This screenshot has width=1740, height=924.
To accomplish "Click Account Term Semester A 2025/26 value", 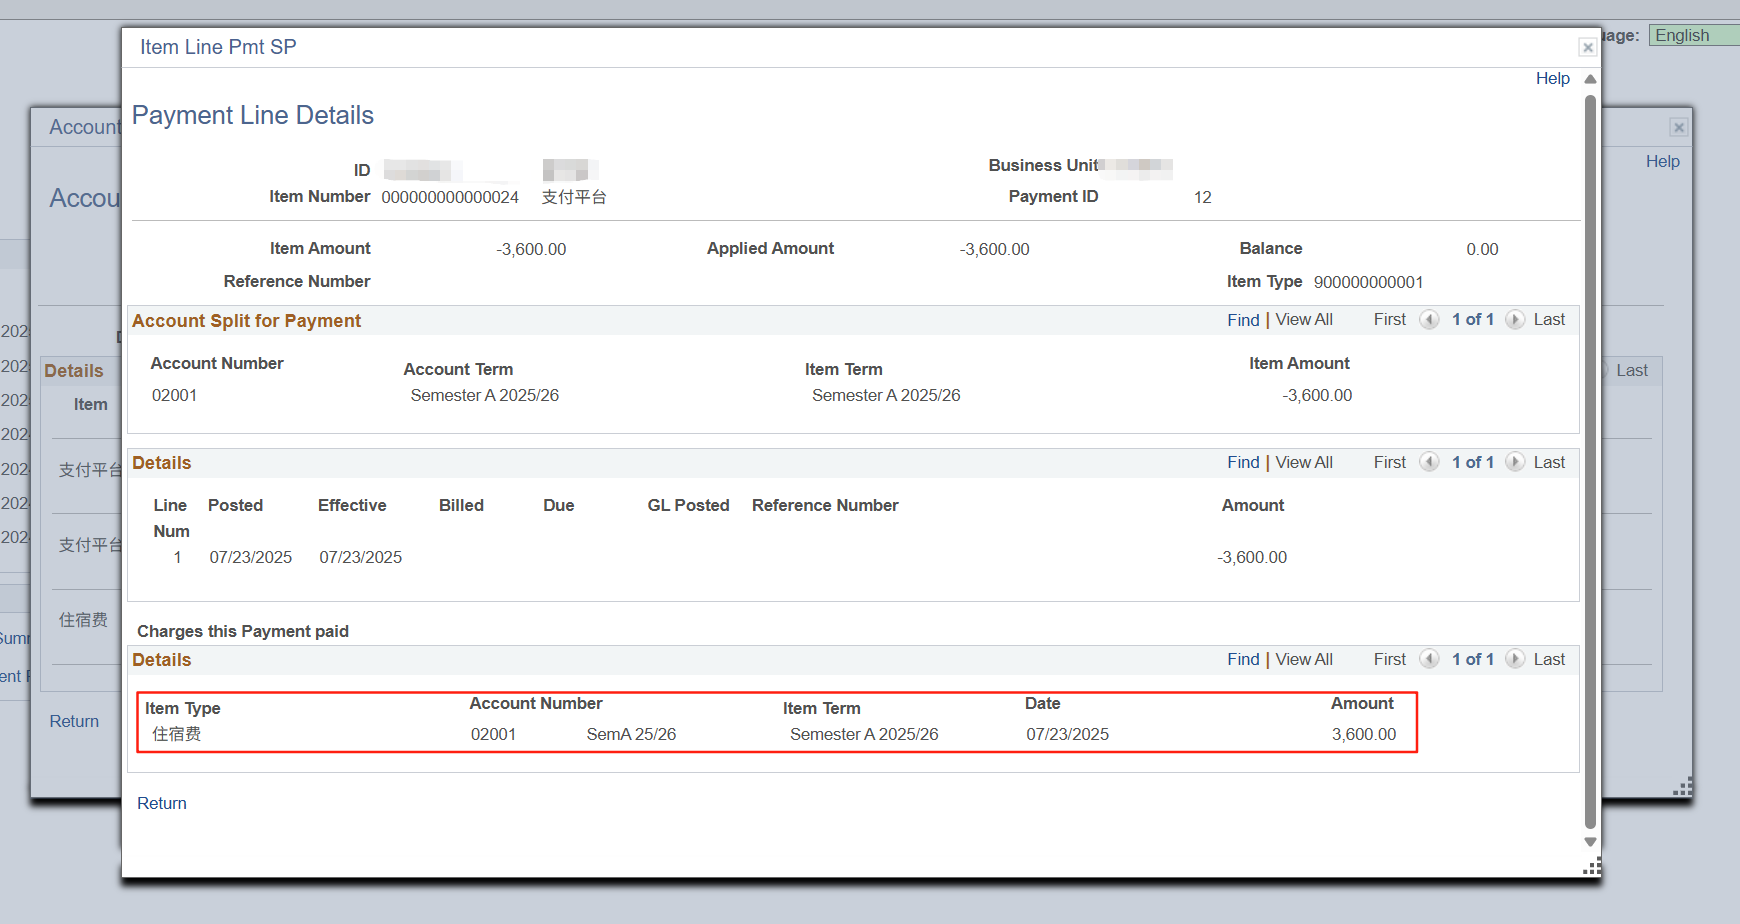I will 484,395.
